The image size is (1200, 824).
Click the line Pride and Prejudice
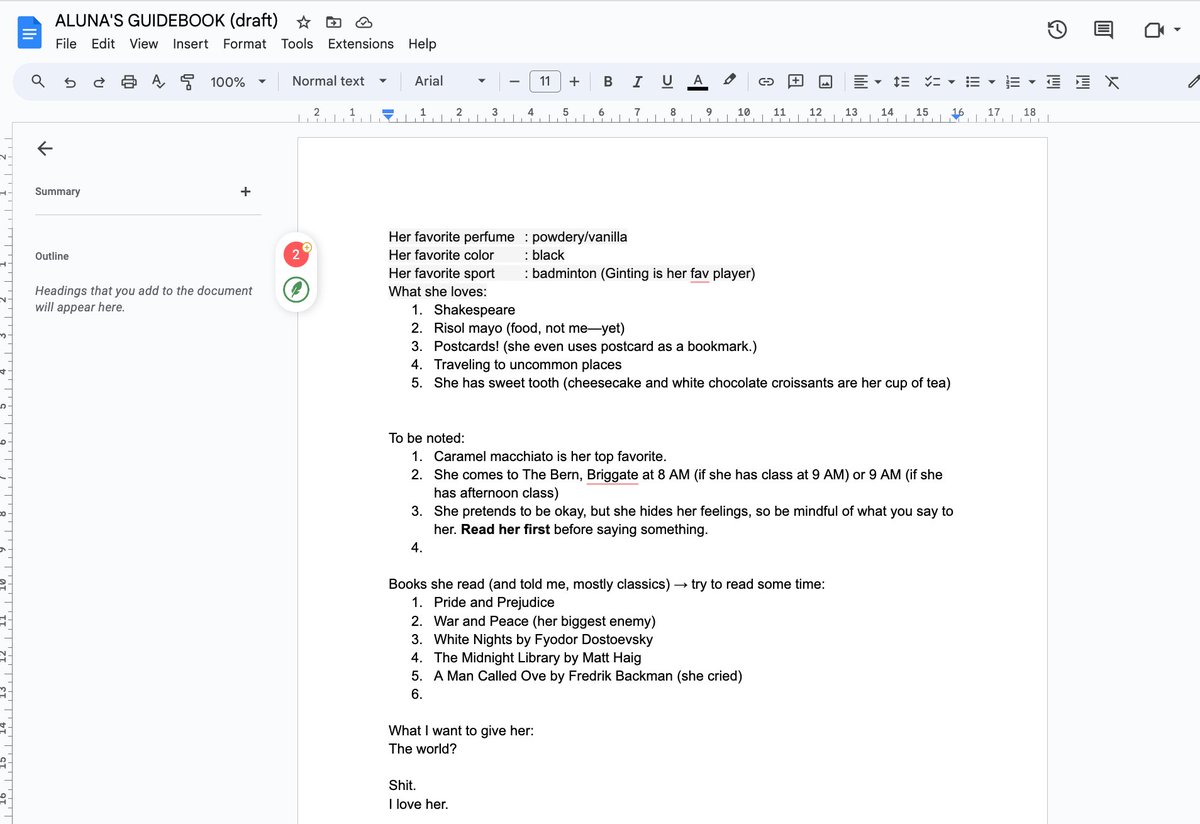[494, 602]
